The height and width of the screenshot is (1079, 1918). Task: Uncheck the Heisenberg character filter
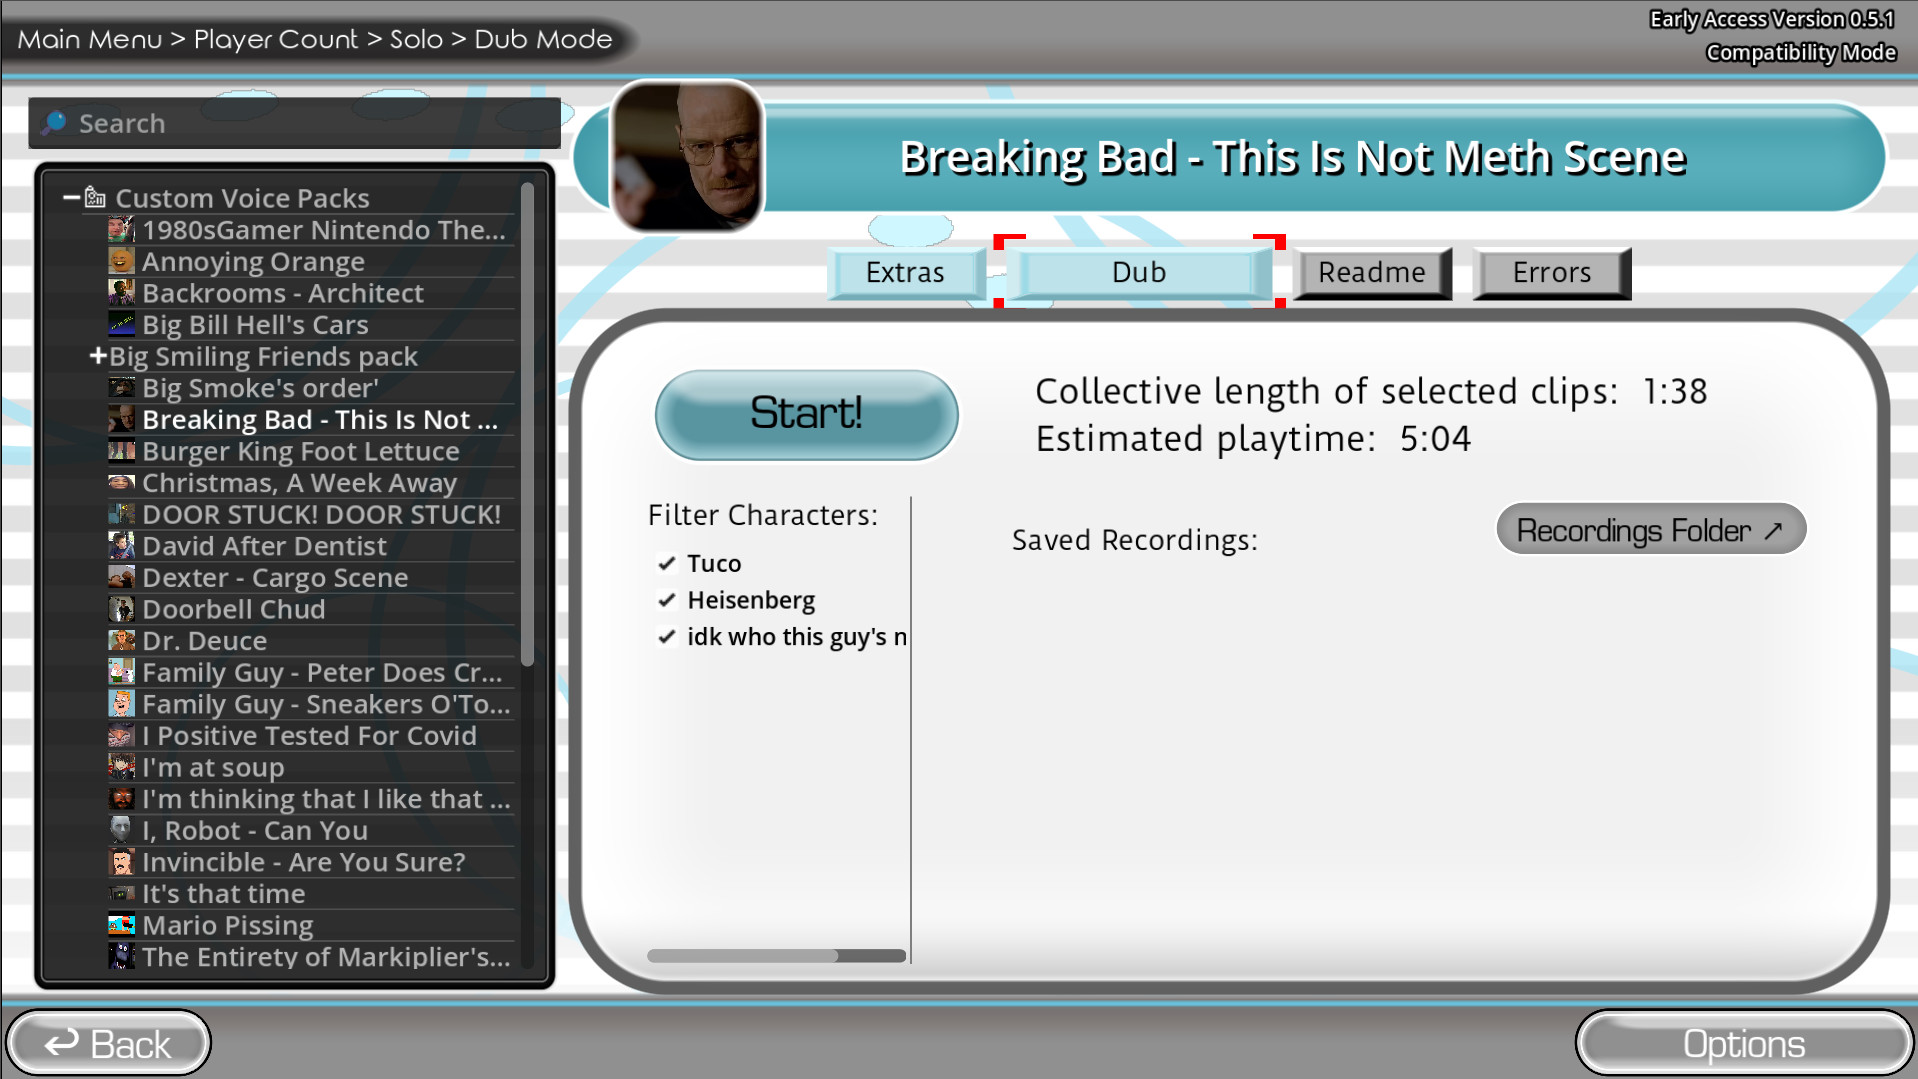pyautogui.click(x=667, y=600)
